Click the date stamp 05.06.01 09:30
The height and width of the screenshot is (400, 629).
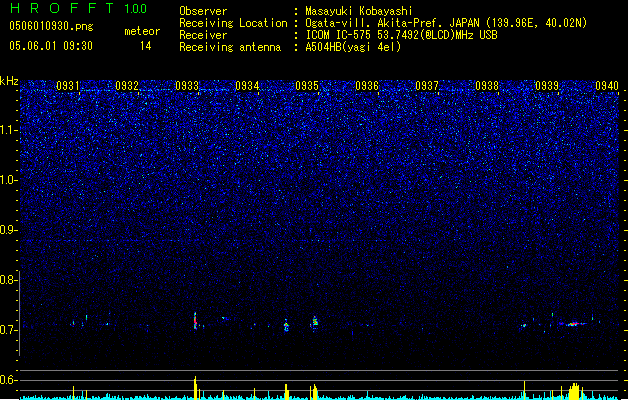pyautogui.click(x=51, y=46)
